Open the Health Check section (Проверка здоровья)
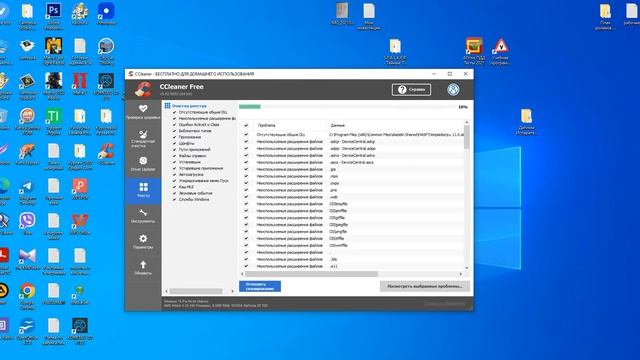The height and width of the screenshot is (360, 640). (143, 112)
